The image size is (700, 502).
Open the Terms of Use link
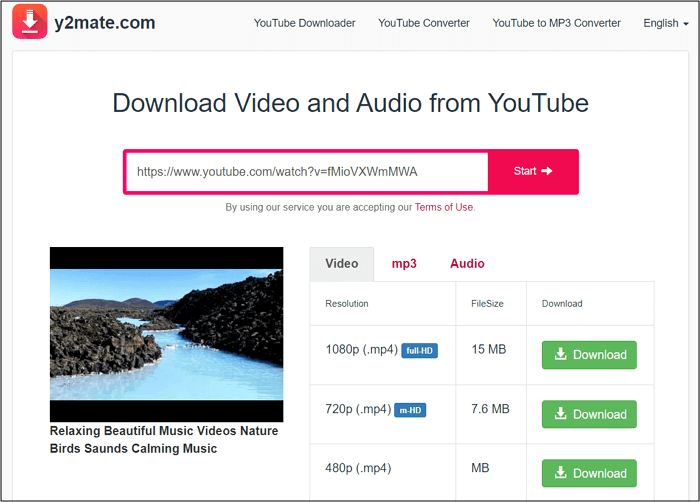click(x=444, y=207)
